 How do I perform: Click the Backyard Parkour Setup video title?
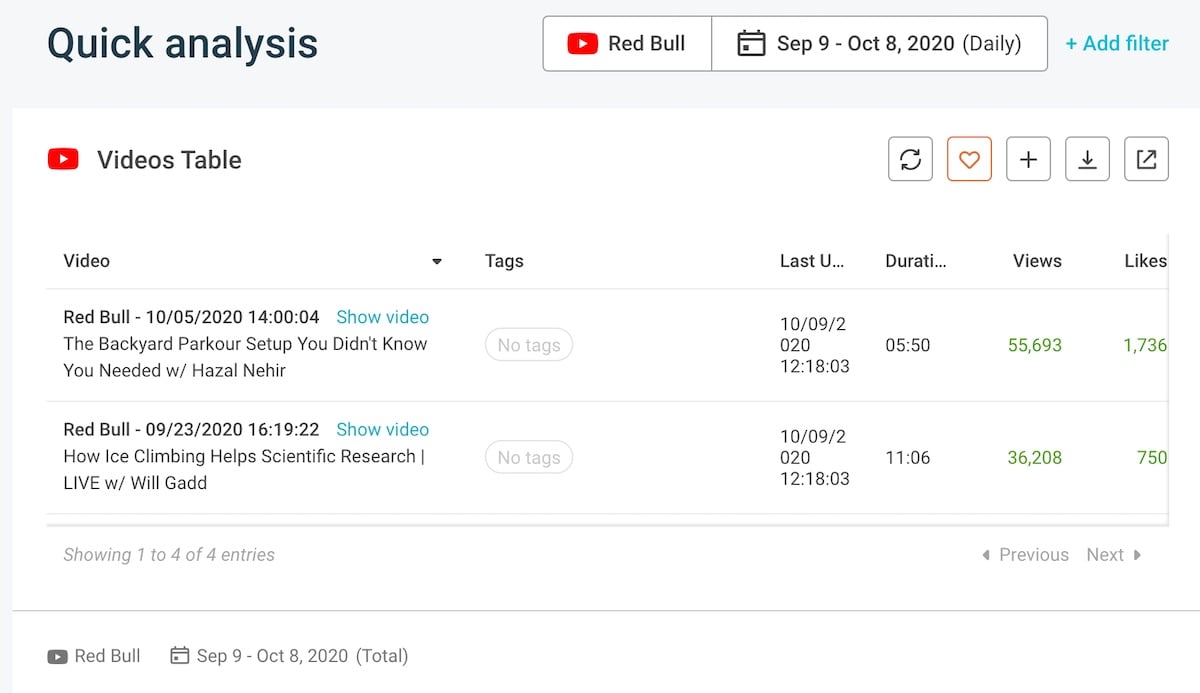(245, 357)
